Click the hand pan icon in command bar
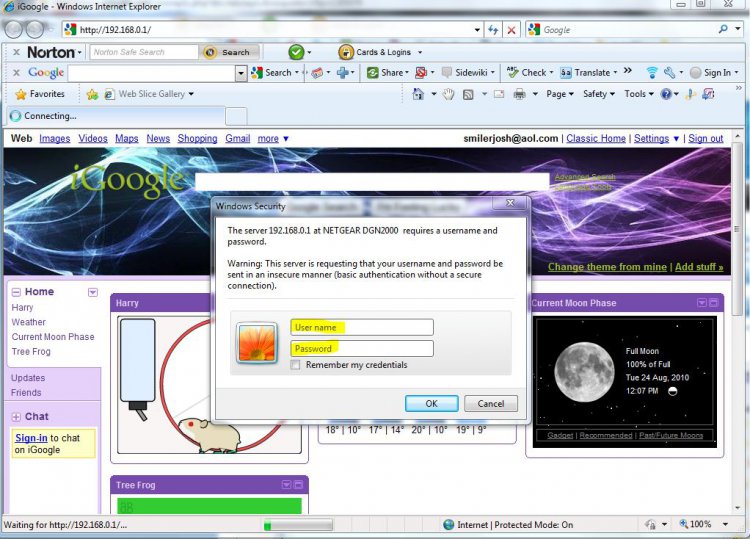 [448, 94]
